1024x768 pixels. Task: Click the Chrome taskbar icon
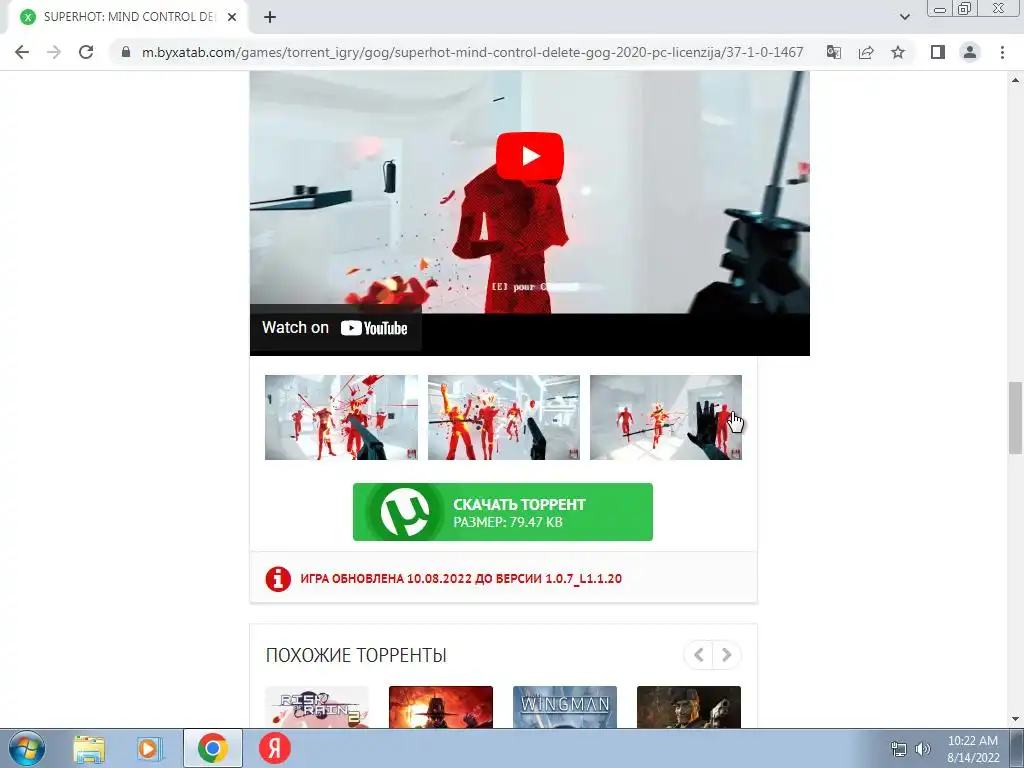[213, 748]
